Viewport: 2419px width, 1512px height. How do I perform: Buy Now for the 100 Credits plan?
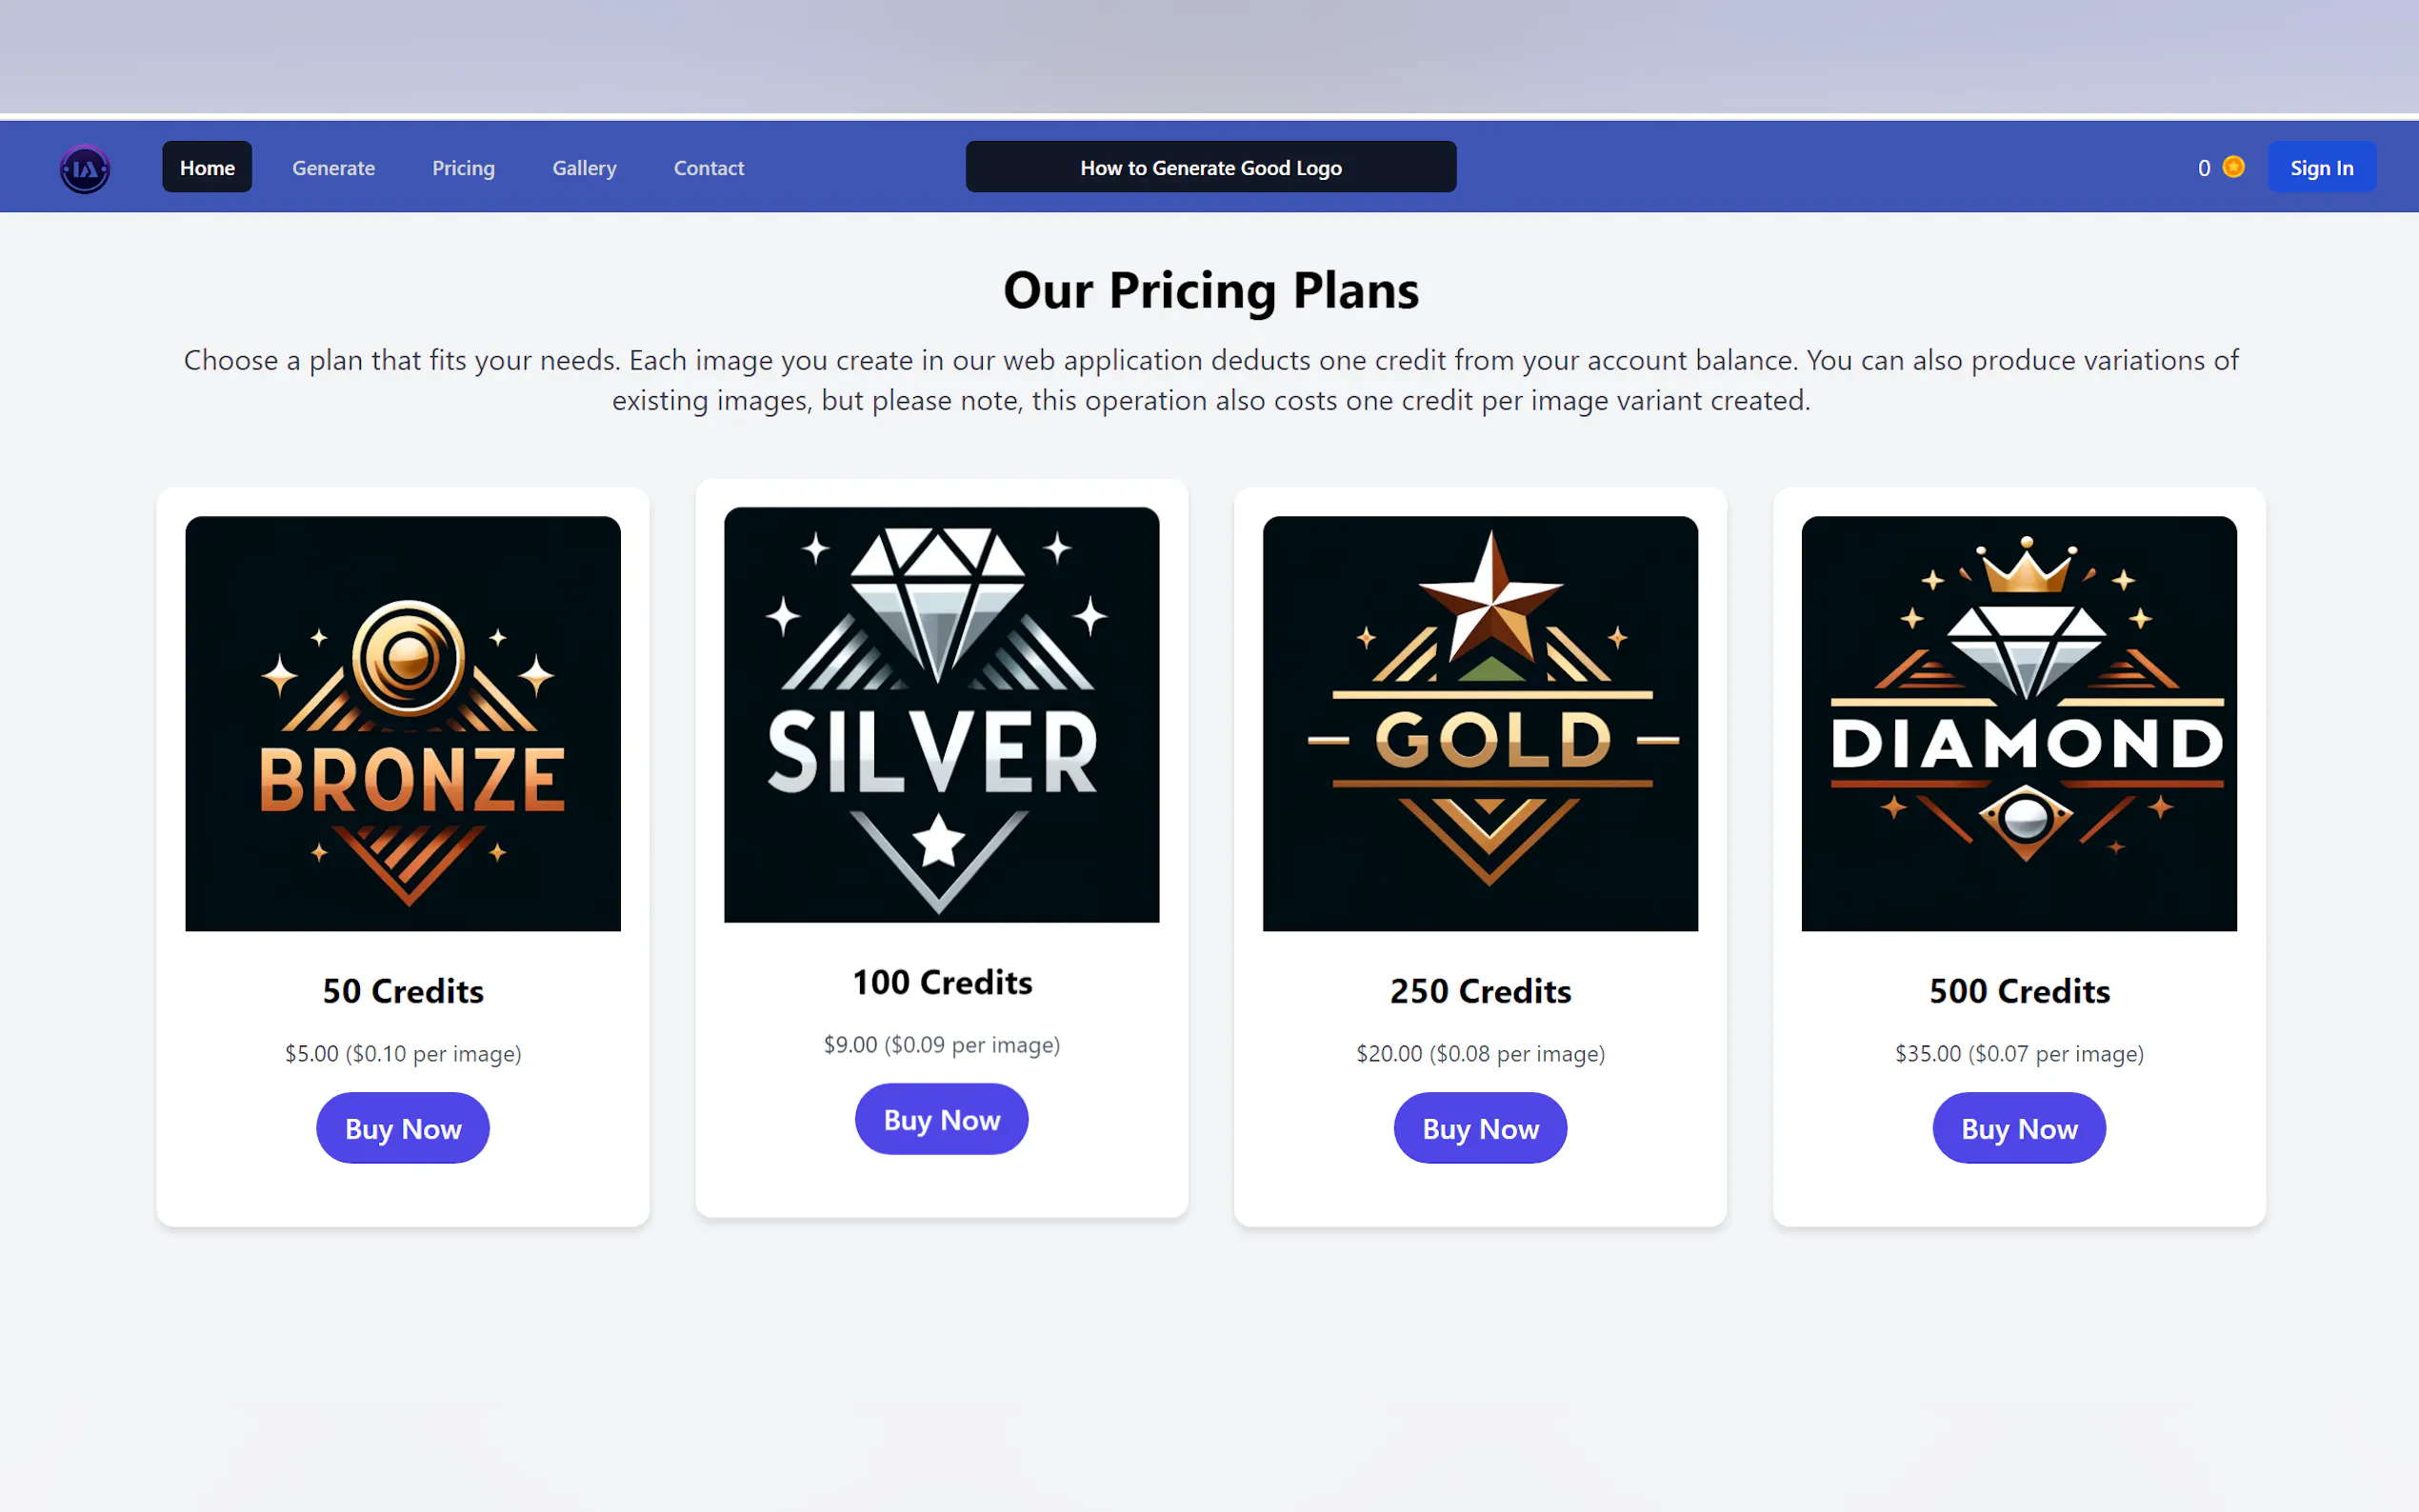[941, 1119]
